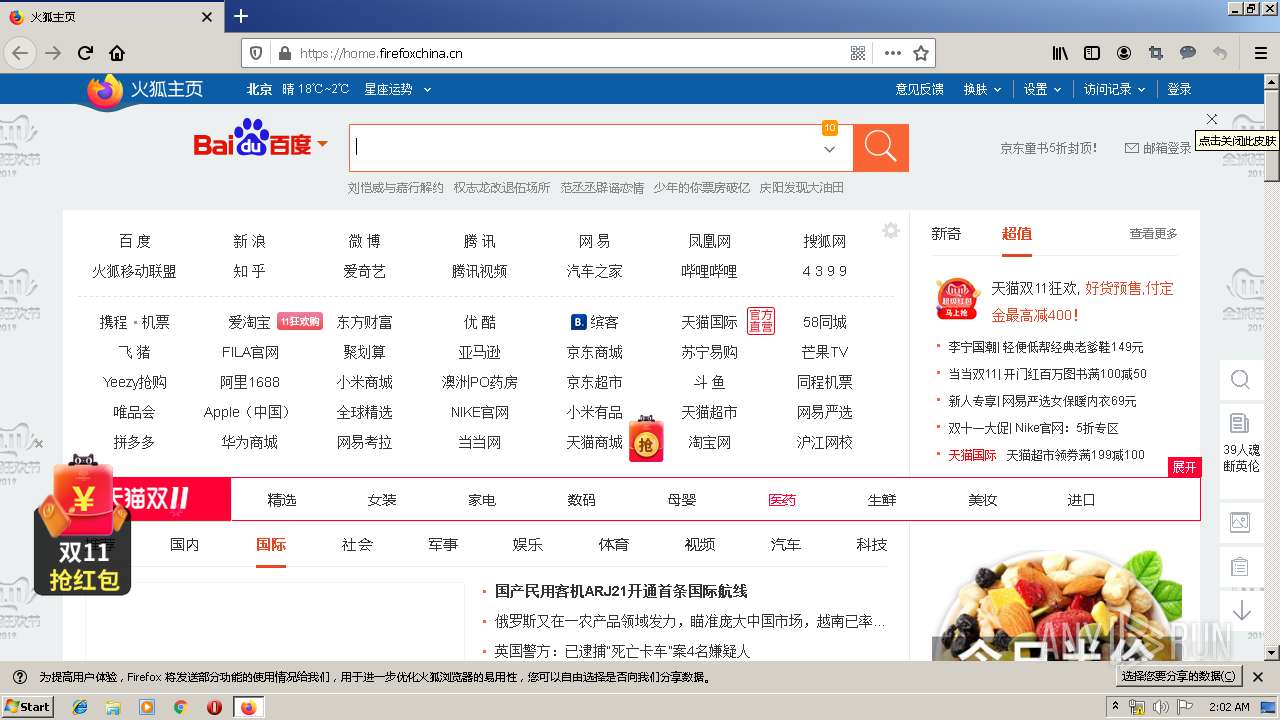Go back with the browser back arrow
This screenshot has width=1280, height=720.
click(x=20, y=53)
